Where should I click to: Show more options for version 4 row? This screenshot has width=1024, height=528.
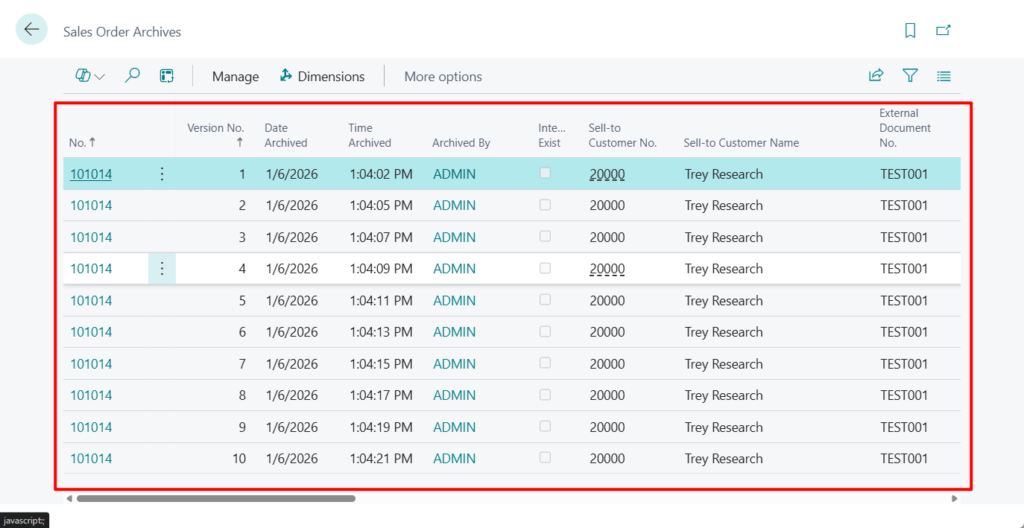162,269
